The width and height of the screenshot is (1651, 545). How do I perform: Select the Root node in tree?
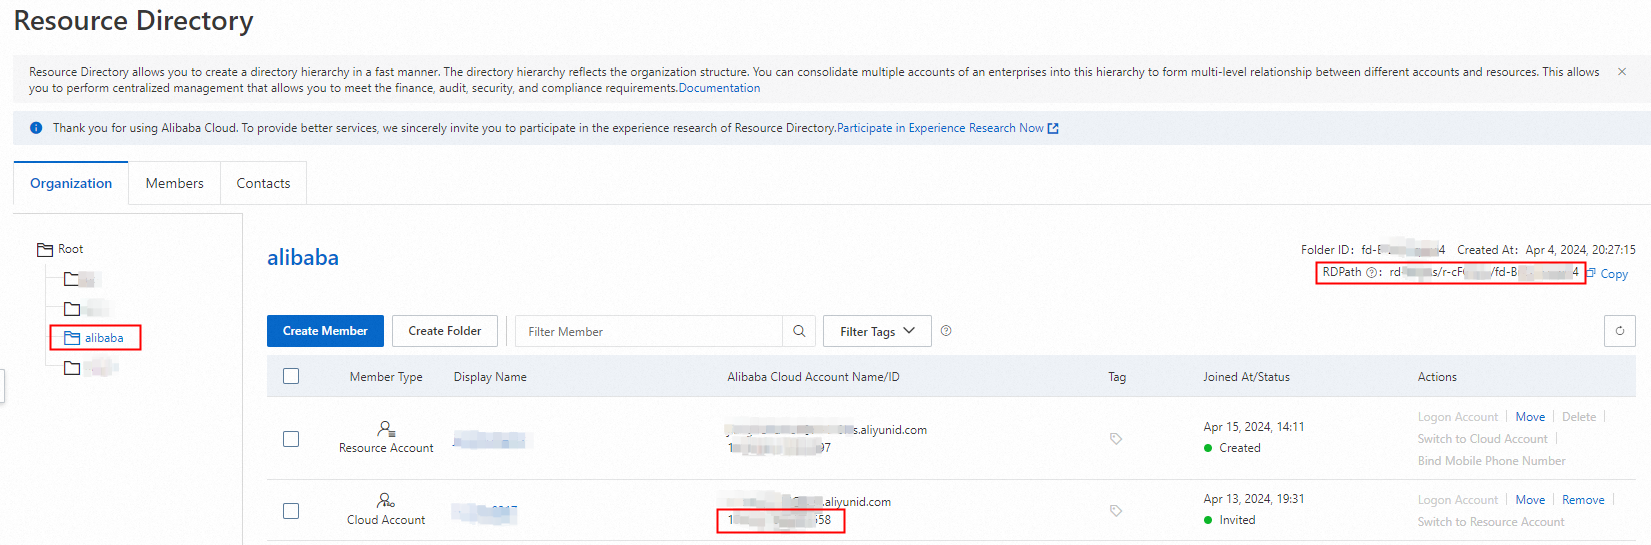click(x=71, y=249)
